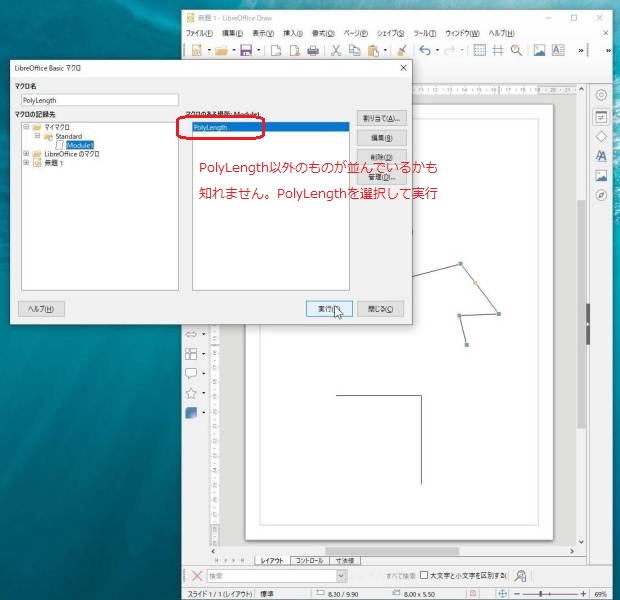Open the New document dropdown arrow

[x=209, y=50]
